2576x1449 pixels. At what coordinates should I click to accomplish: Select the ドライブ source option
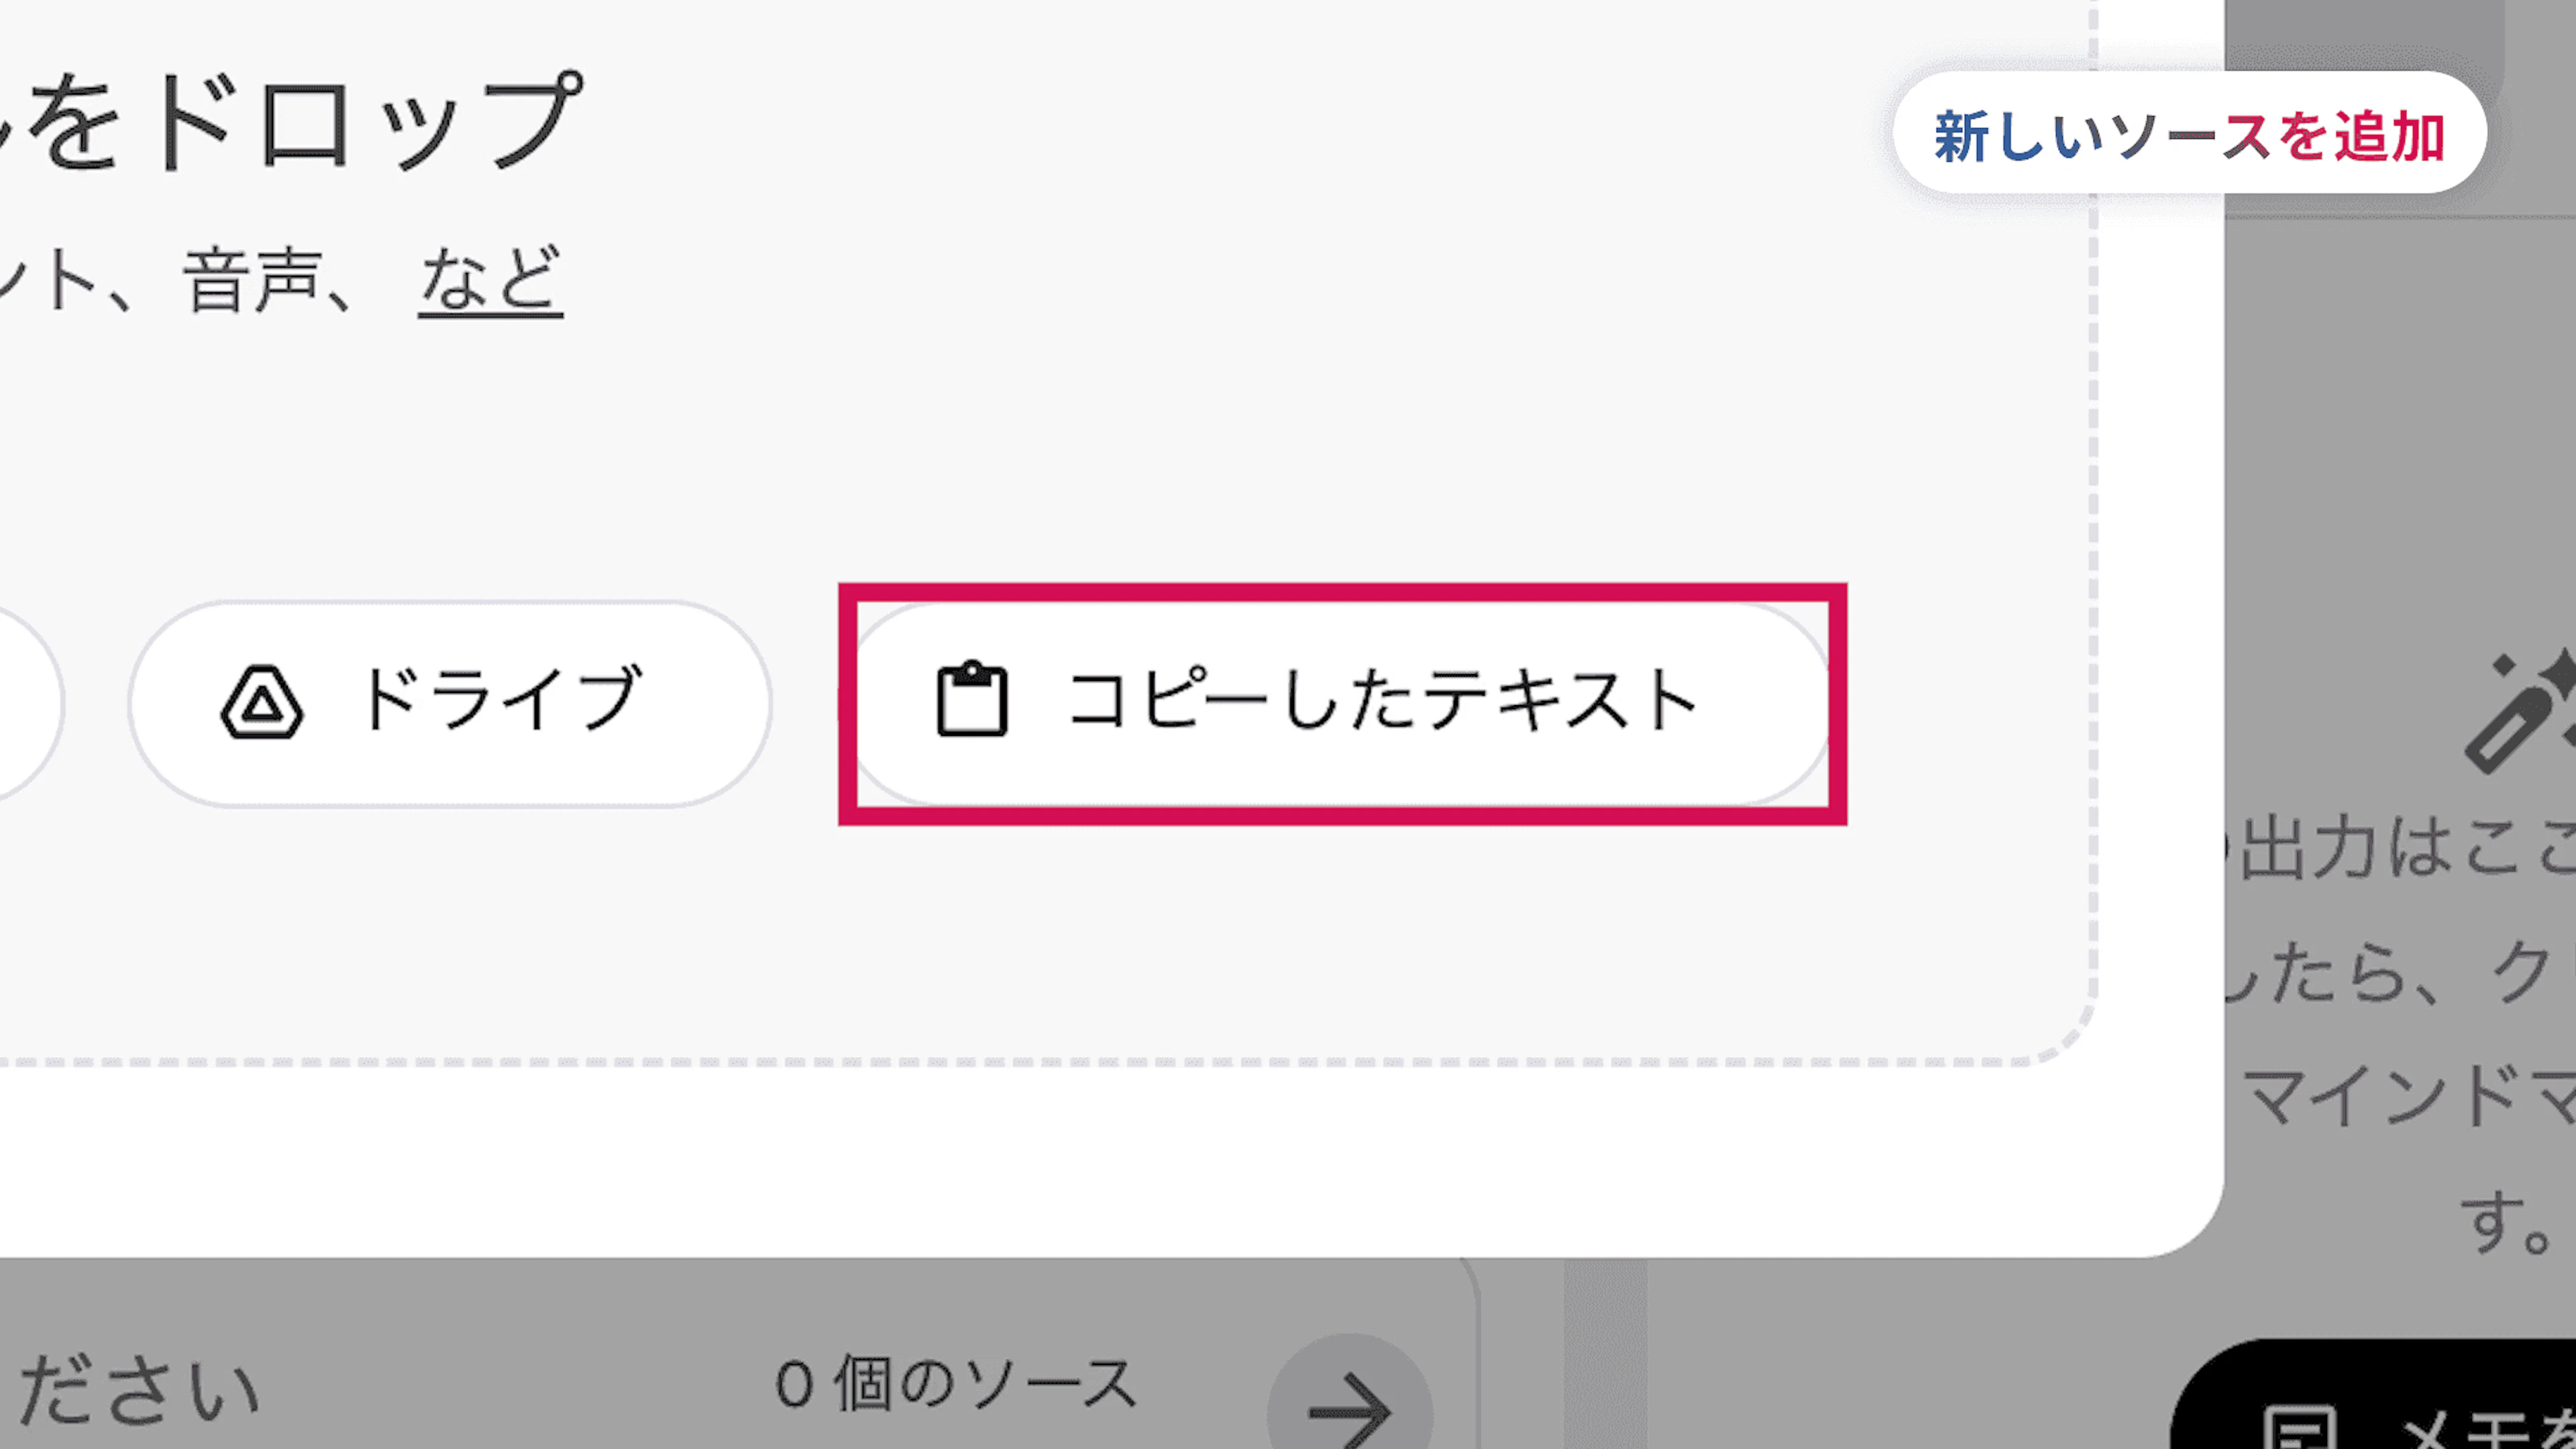[x=449, y=703]
